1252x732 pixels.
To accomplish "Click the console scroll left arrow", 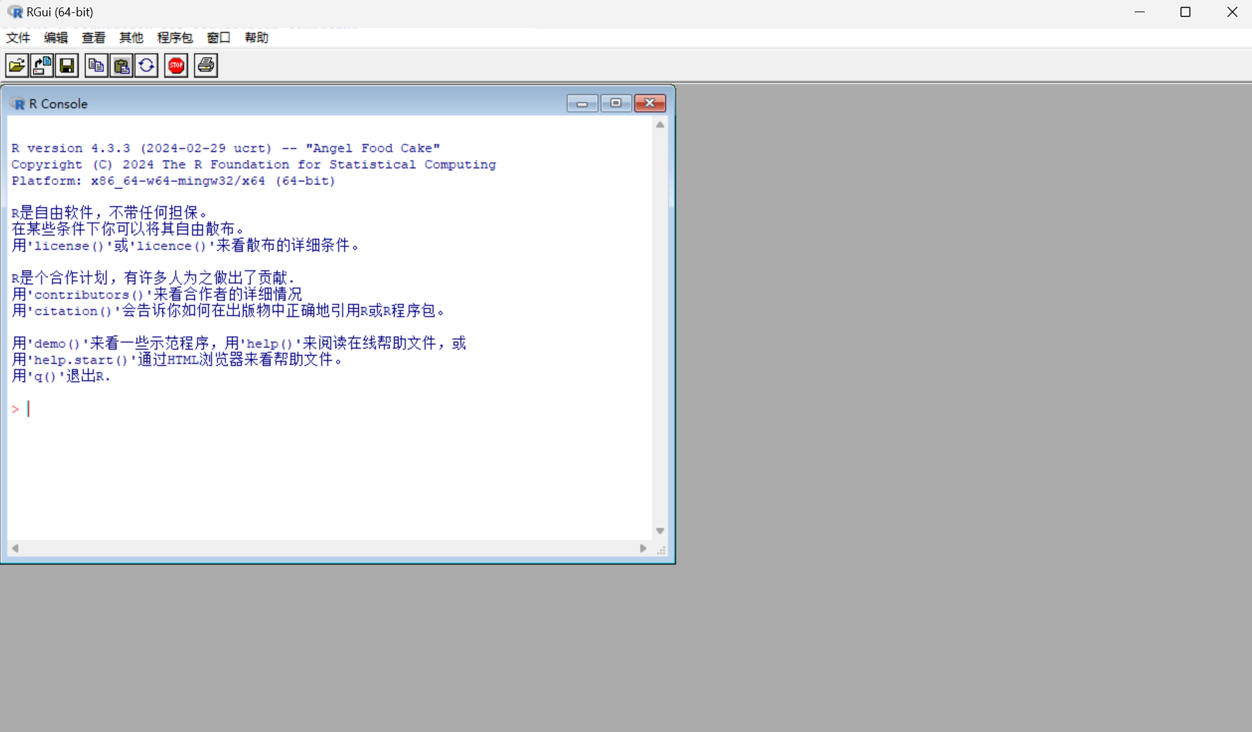I will [15, 548].
